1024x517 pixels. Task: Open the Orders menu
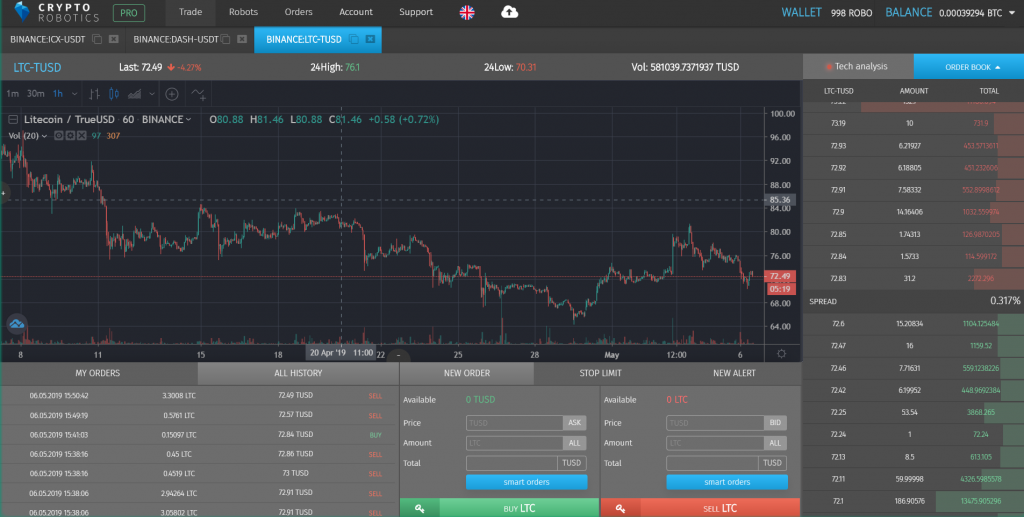coord(298,12)
